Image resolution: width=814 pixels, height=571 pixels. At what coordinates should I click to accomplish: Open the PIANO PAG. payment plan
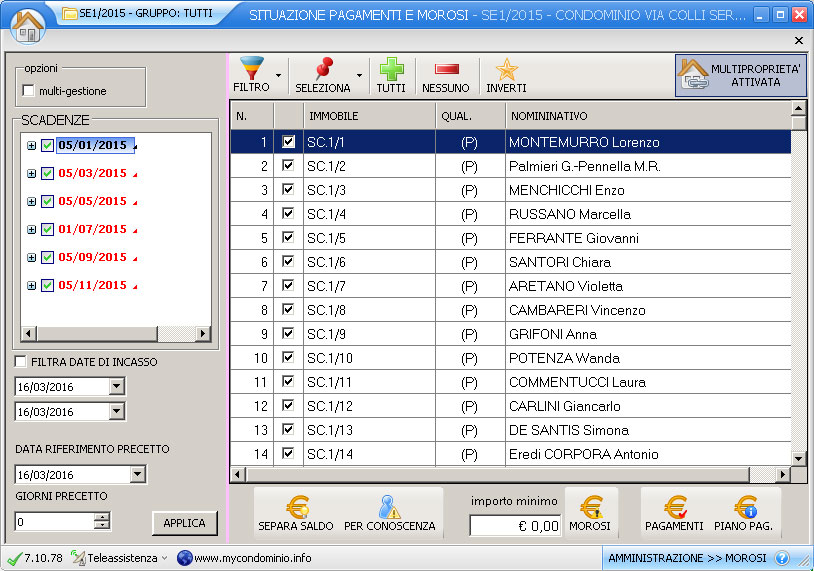click(745, 514)
